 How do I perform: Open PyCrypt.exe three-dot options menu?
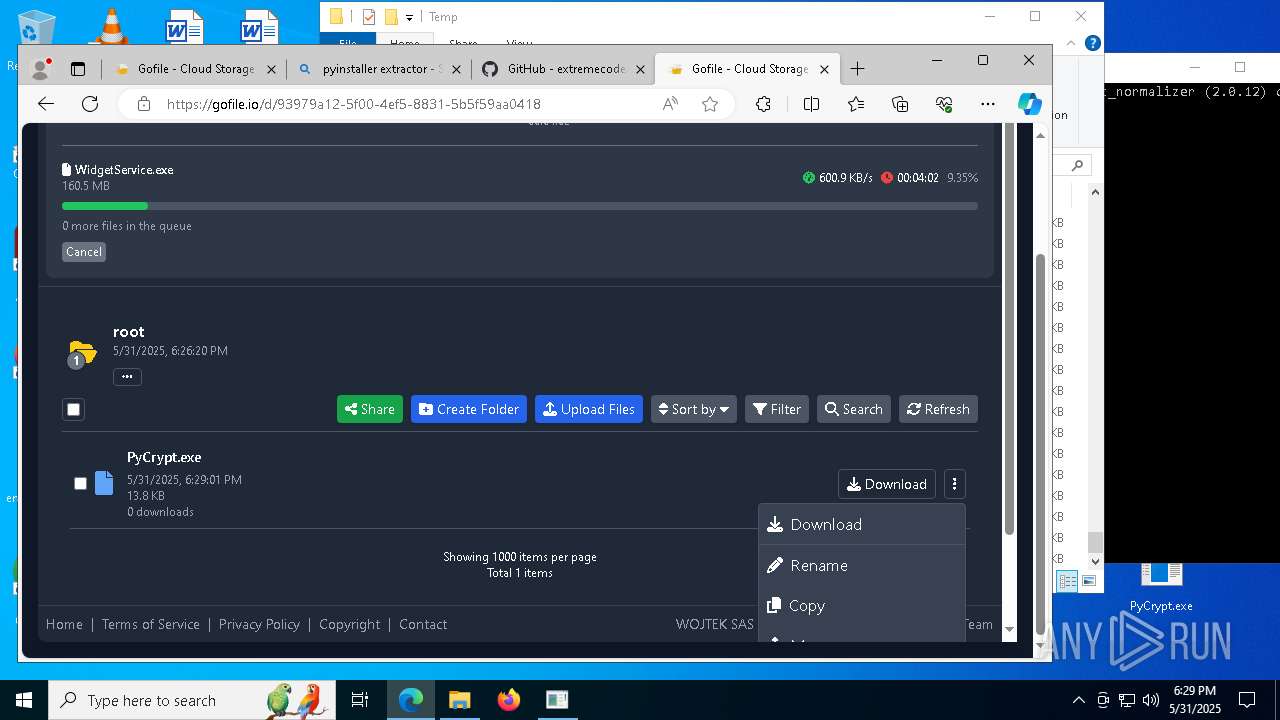click(955, 484)
